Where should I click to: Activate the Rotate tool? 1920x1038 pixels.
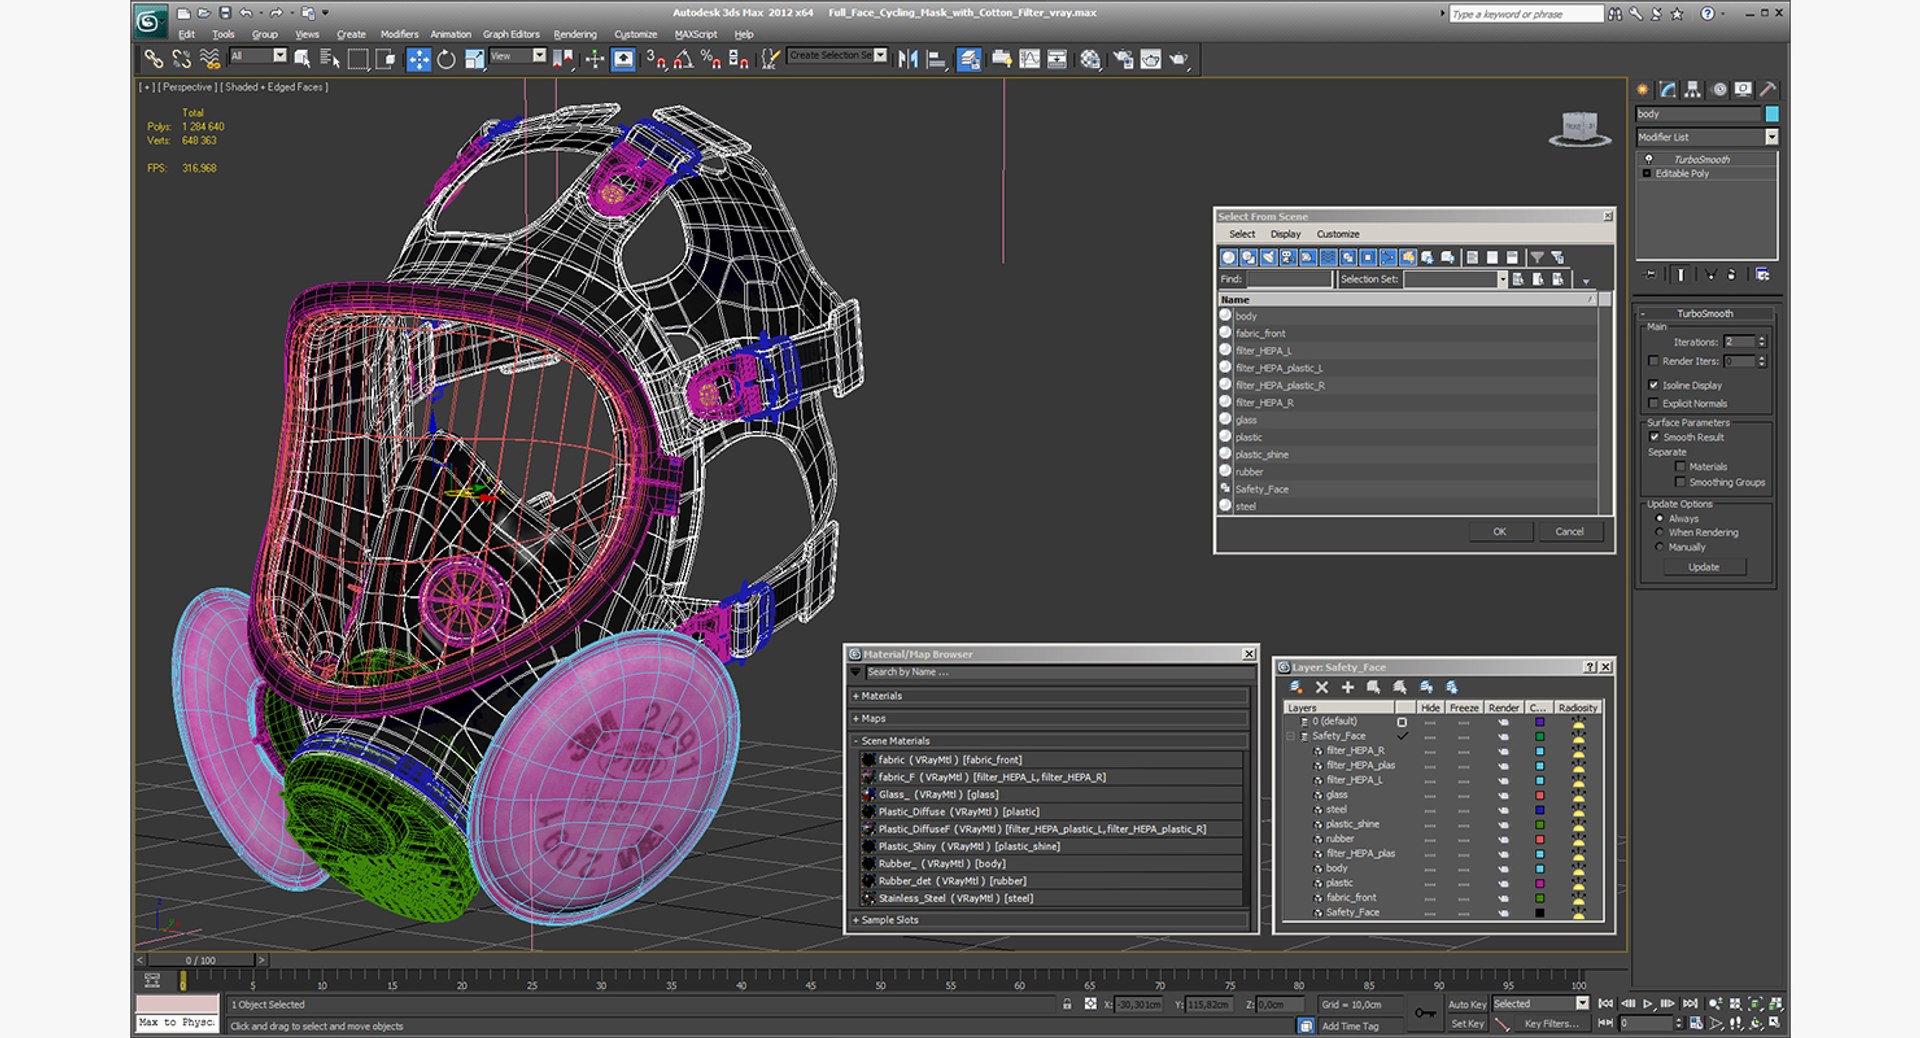coord(446,60)
